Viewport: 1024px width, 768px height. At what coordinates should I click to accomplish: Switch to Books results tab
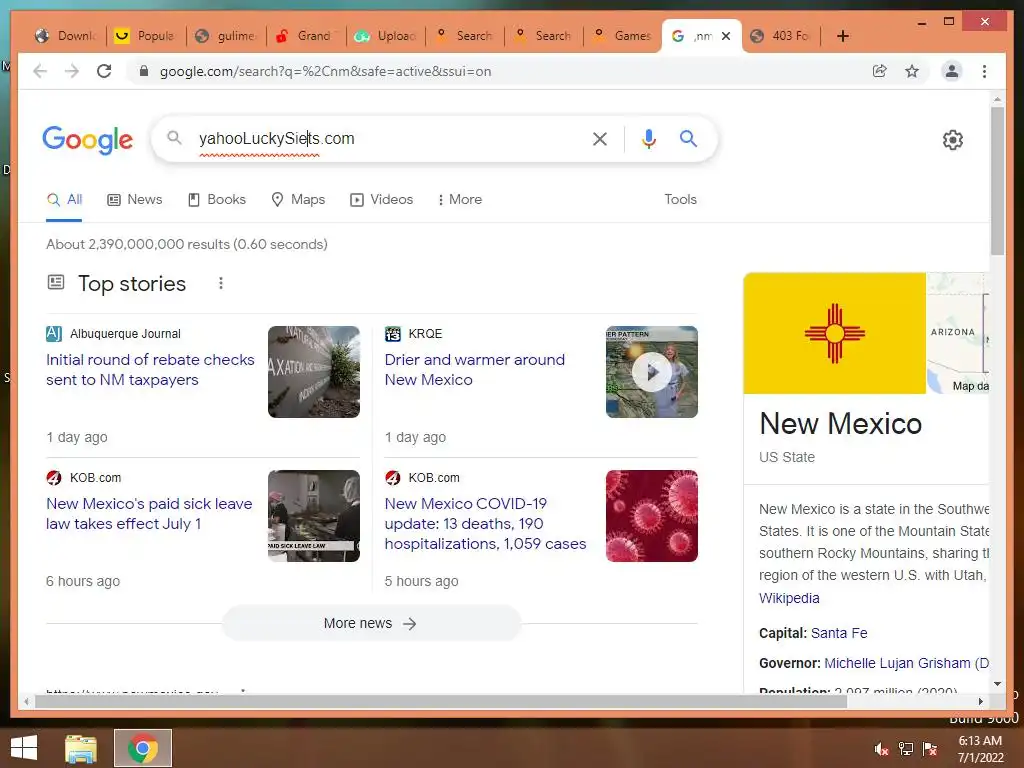(x=217, y=199)
